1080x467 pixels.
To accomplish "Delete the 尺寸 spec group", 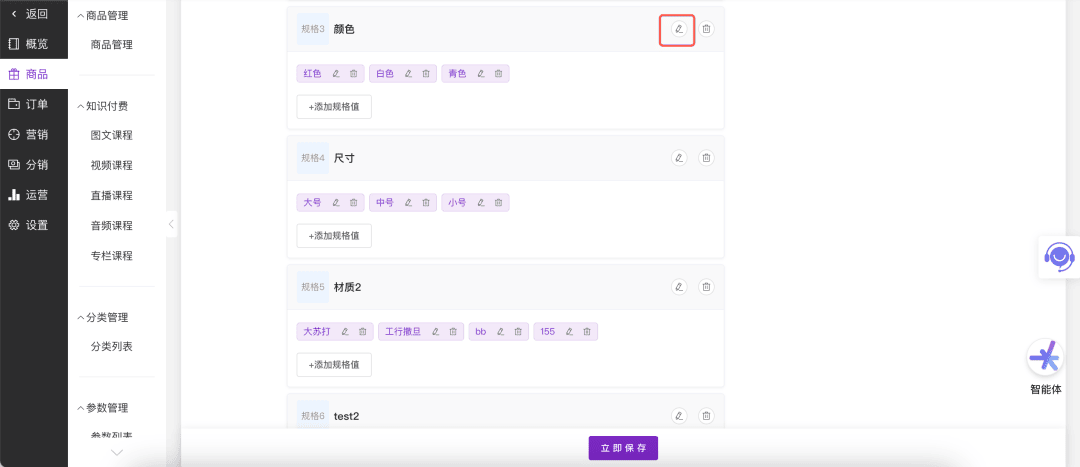I will click(x=706, y=158).
